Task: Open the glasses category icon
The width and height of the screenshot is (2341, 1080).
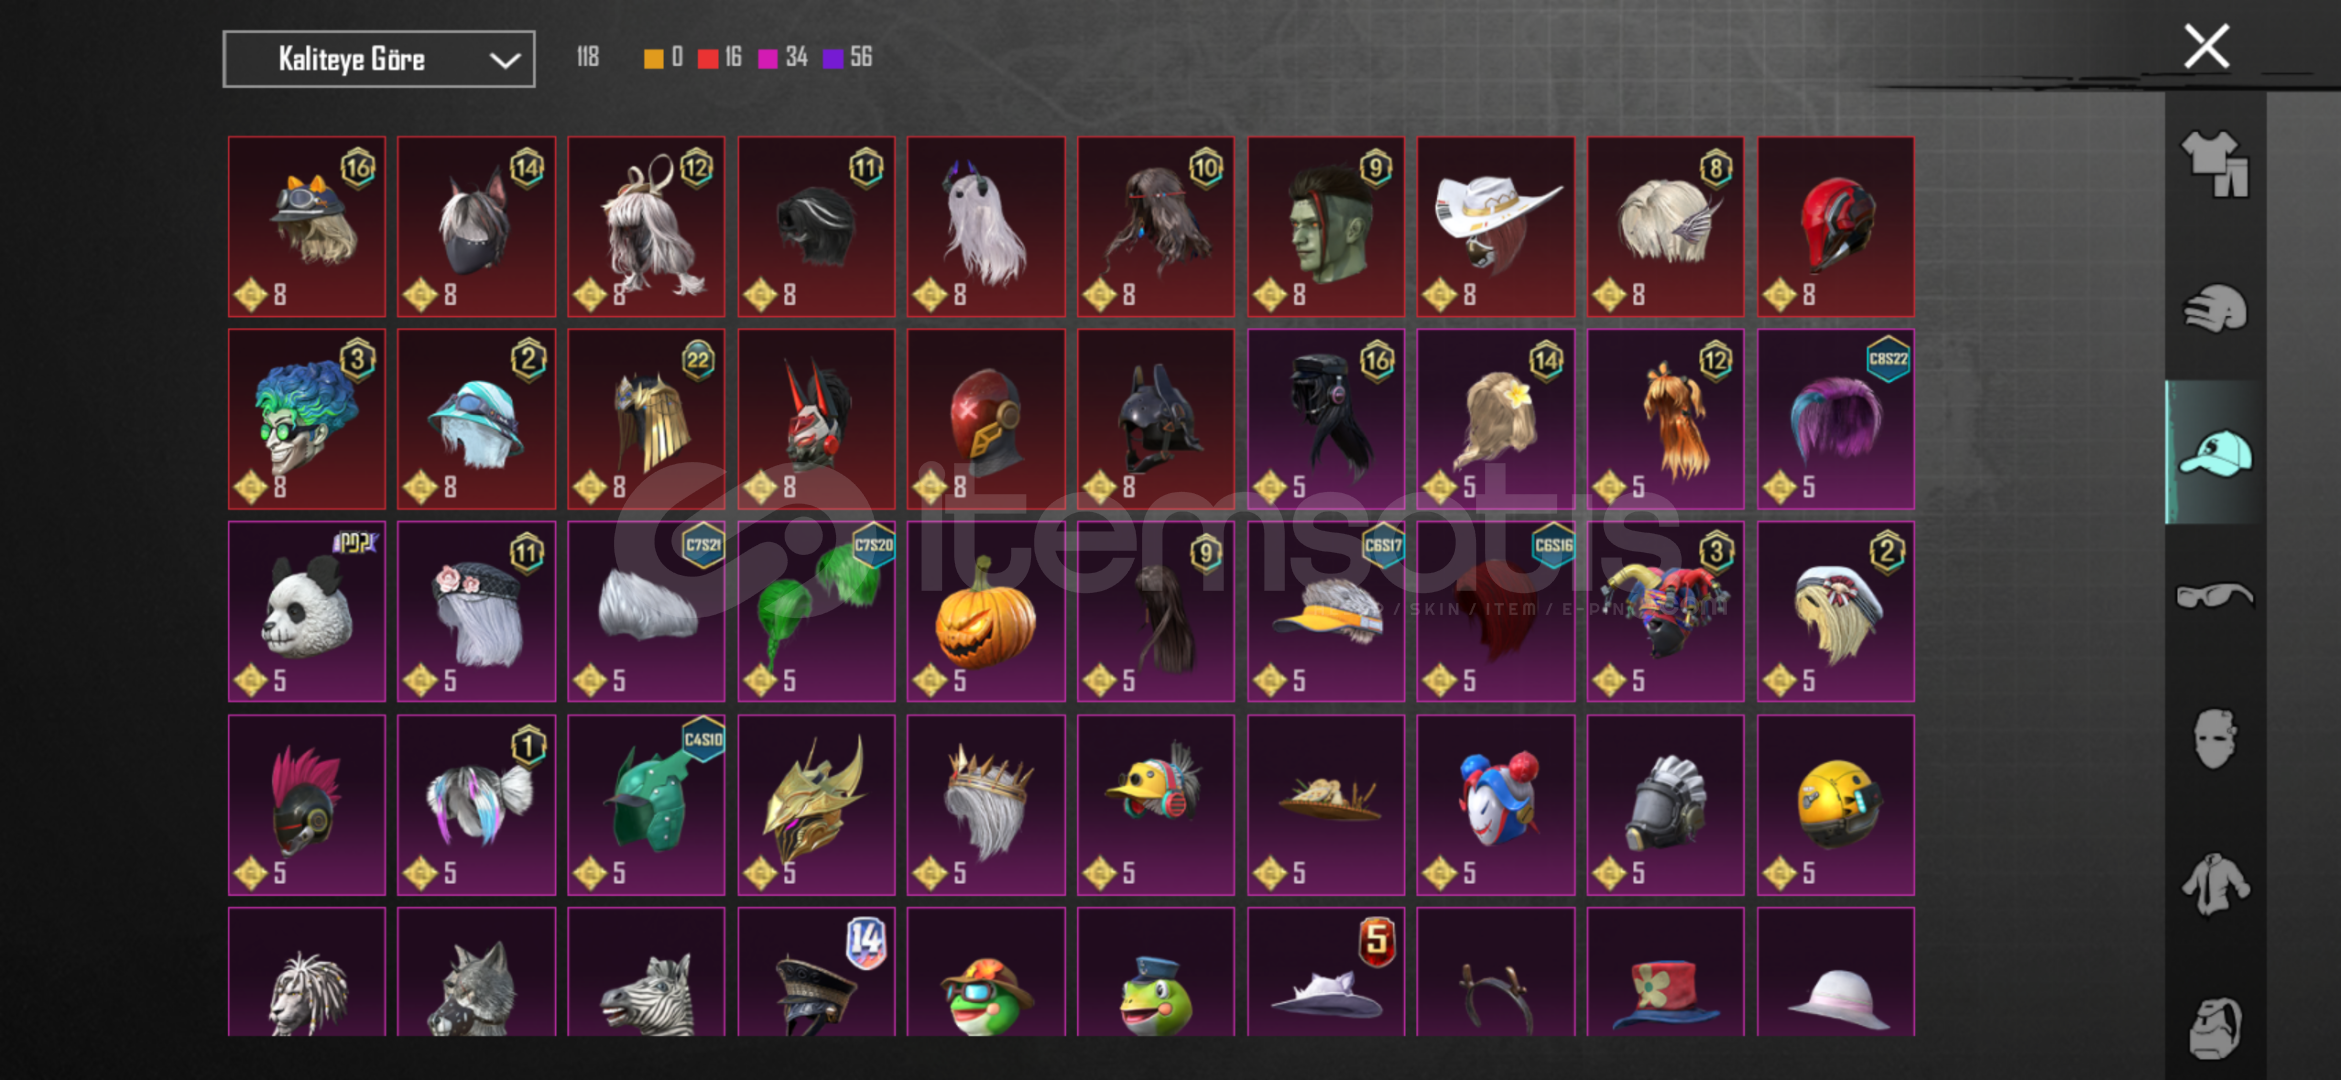Action: [2215, 596]
